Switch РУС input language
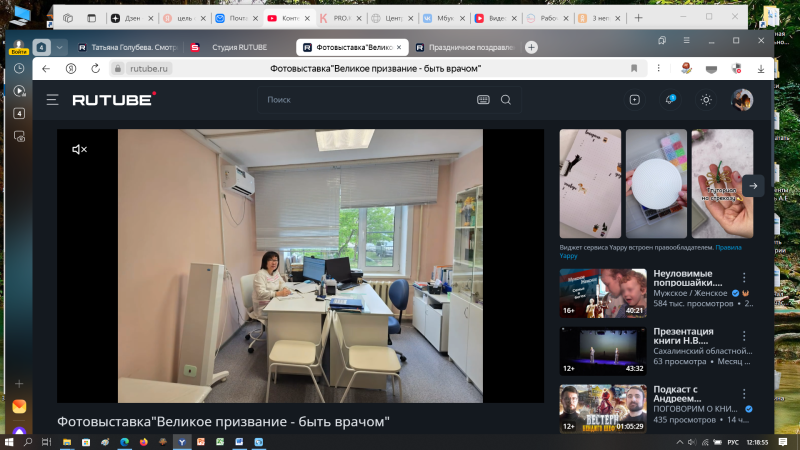This screenshot has height=450, width=800. pyautogui.click(x=733, y=442)
